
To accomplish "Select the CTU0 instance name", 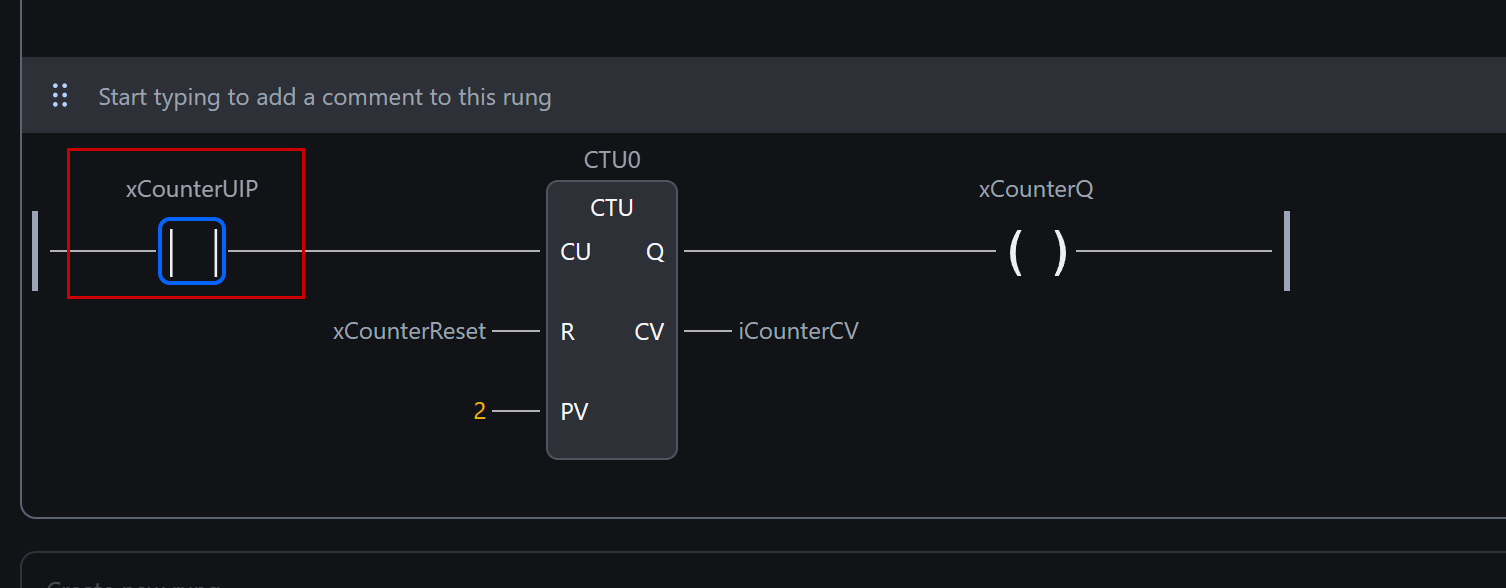I will click(x=612, y=160).
